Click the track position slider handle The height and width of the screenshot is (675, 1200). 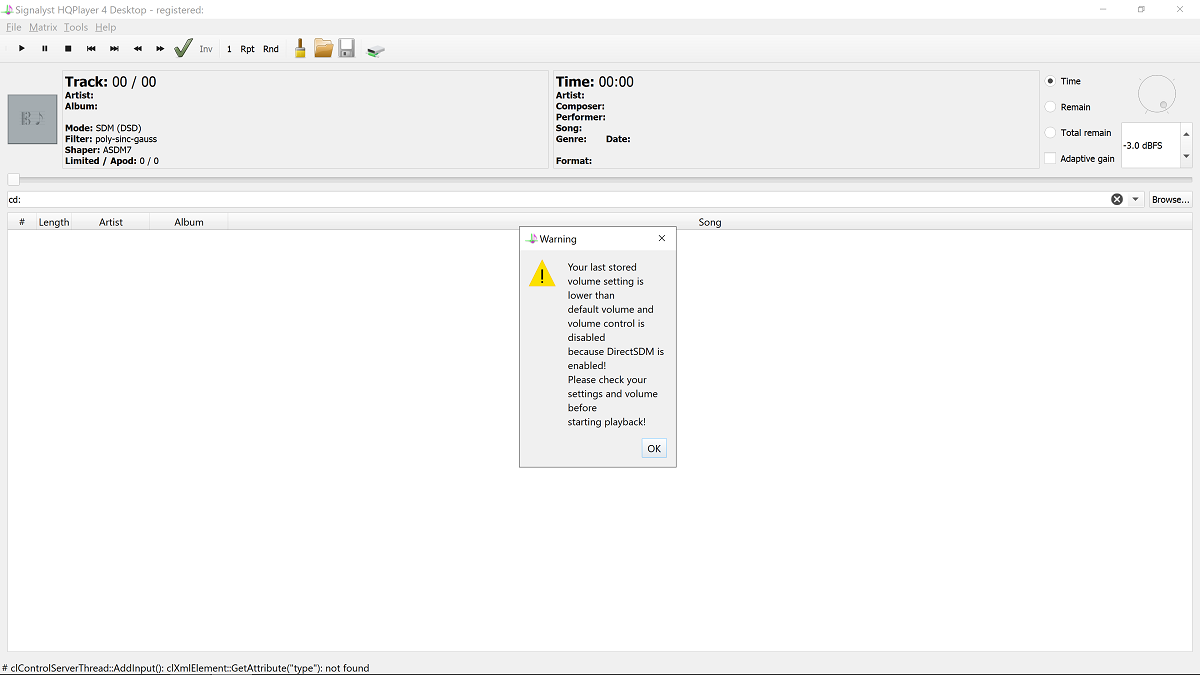coord(13,179)
